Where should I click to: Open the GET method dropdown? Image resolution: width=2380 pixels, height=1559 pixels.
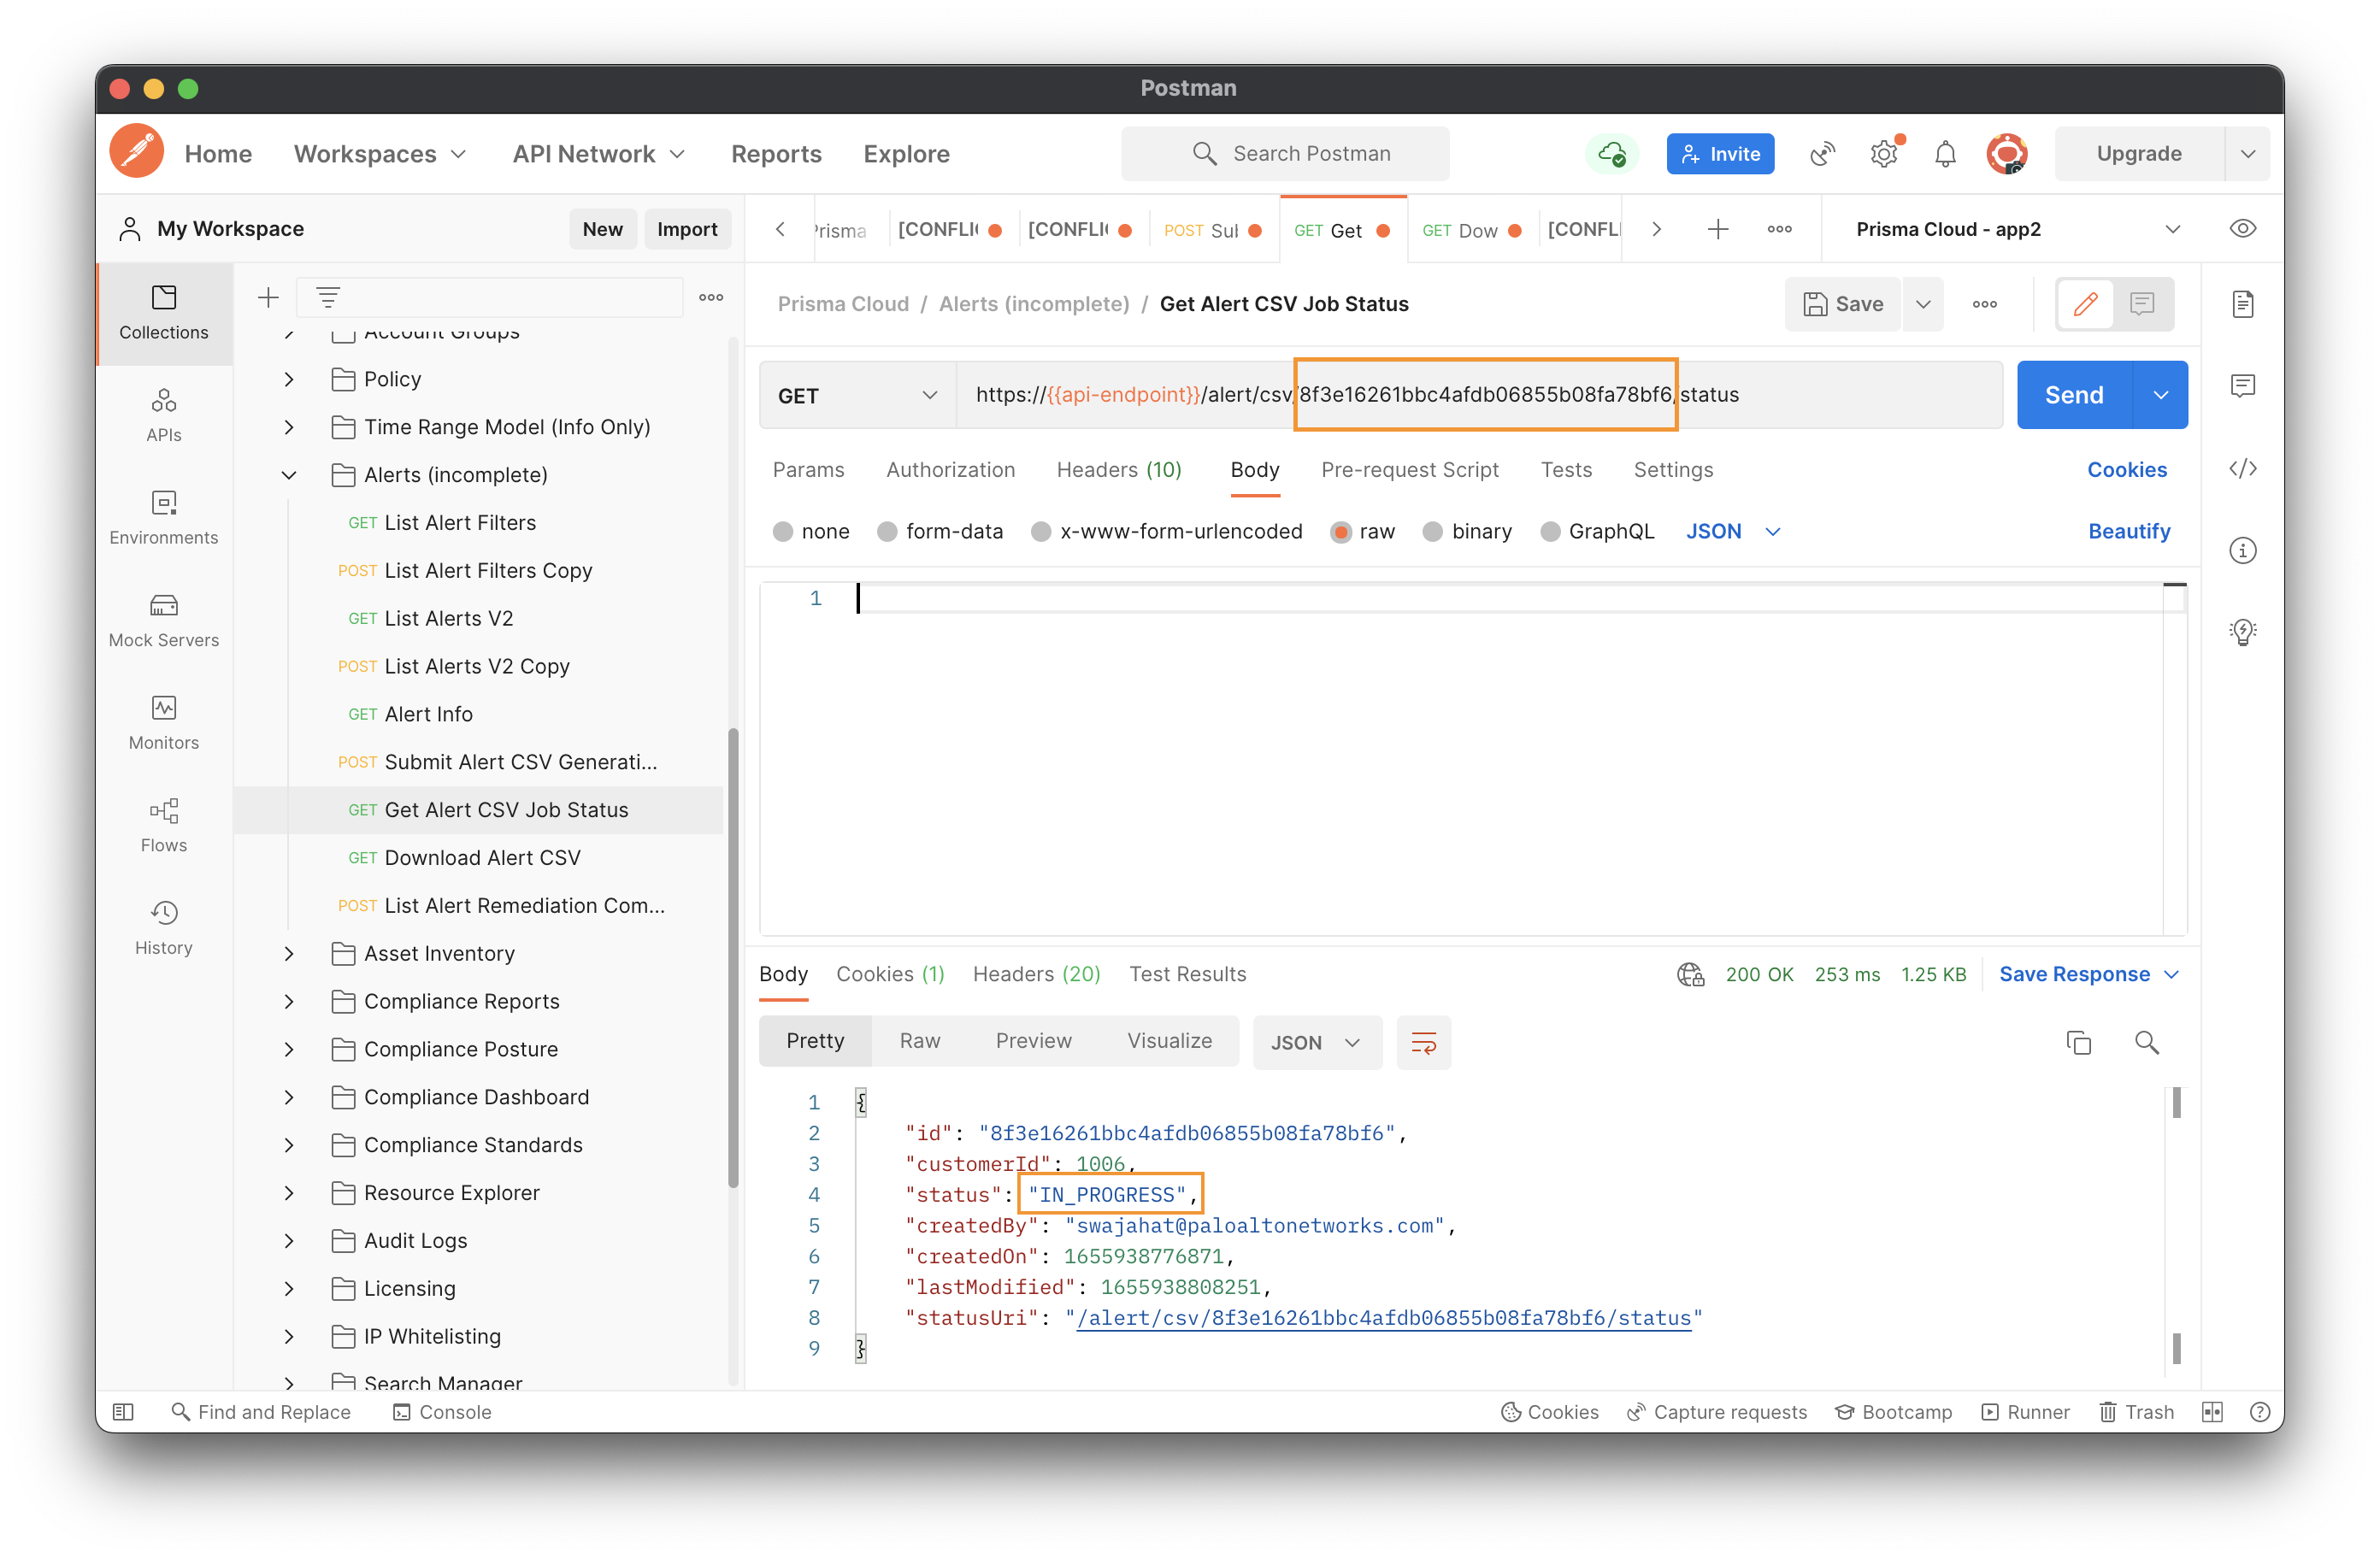point(858,395)
